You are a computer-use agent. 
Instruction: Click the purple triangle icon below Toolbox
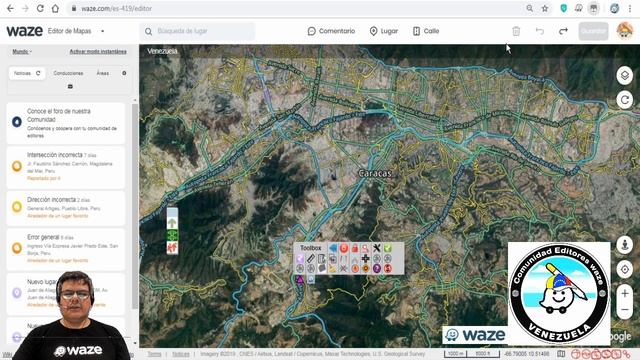(x=300, y=280)
